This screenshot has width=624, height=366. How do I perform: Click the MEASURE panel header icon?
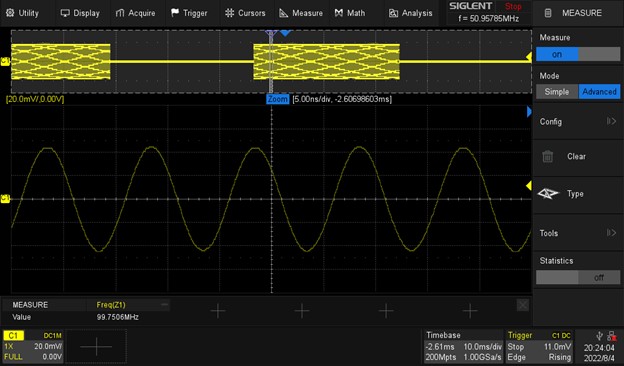click(x=548, y=13)
